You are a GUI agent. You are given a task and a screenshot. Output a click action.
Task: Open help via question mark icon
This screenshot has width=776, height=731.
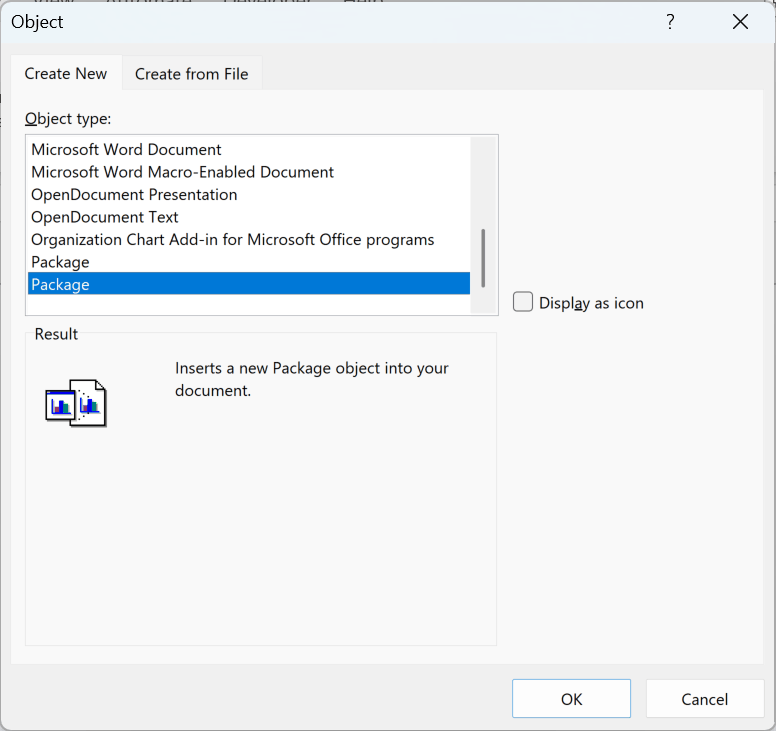click(x=670, y=22)
